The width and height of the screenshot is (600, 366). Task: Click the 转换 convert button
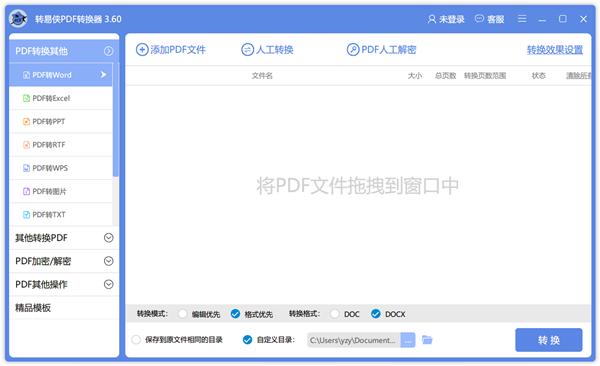[x=549, y=340]
